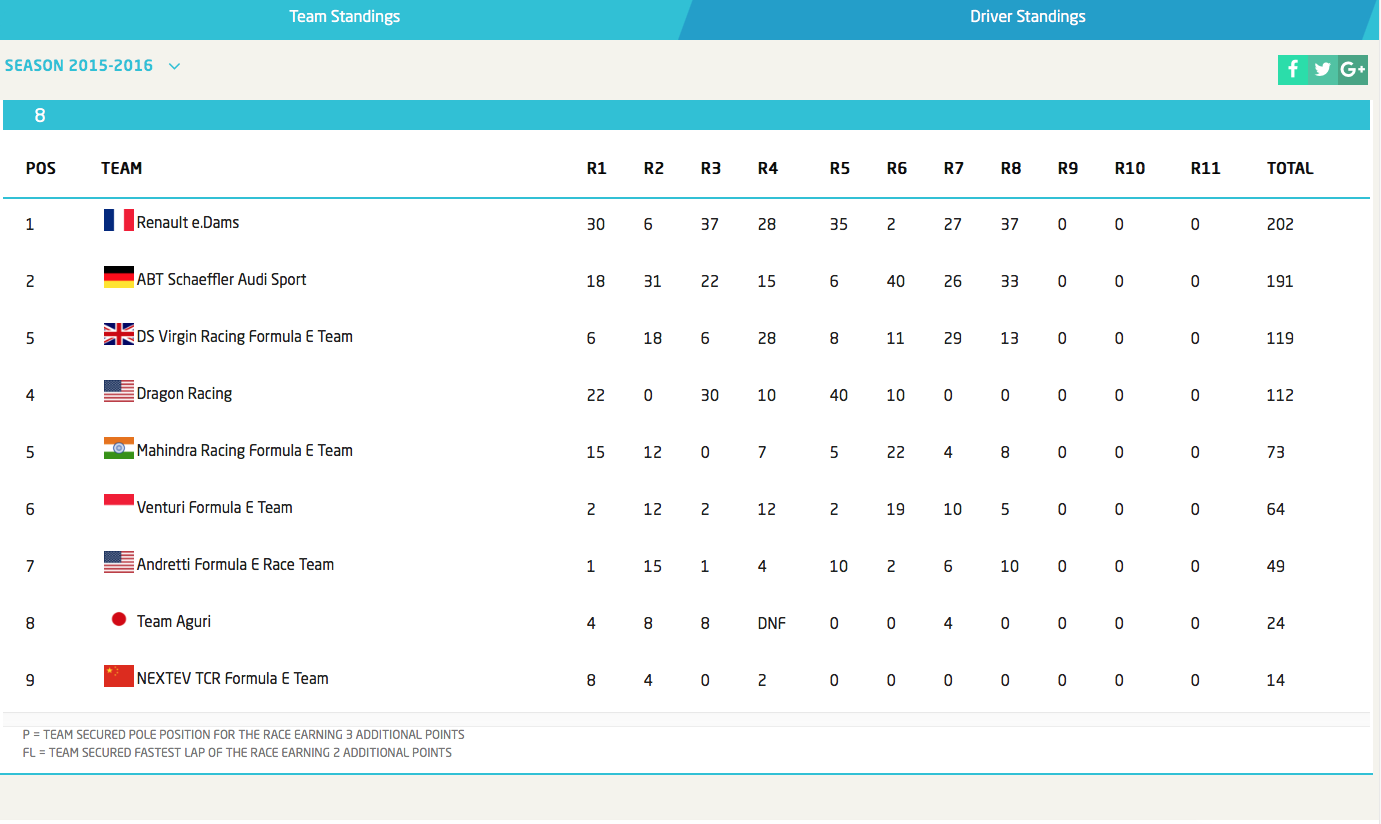
Task: Open NEXTEV TCR Formula E Team
Action: point(233,678)
